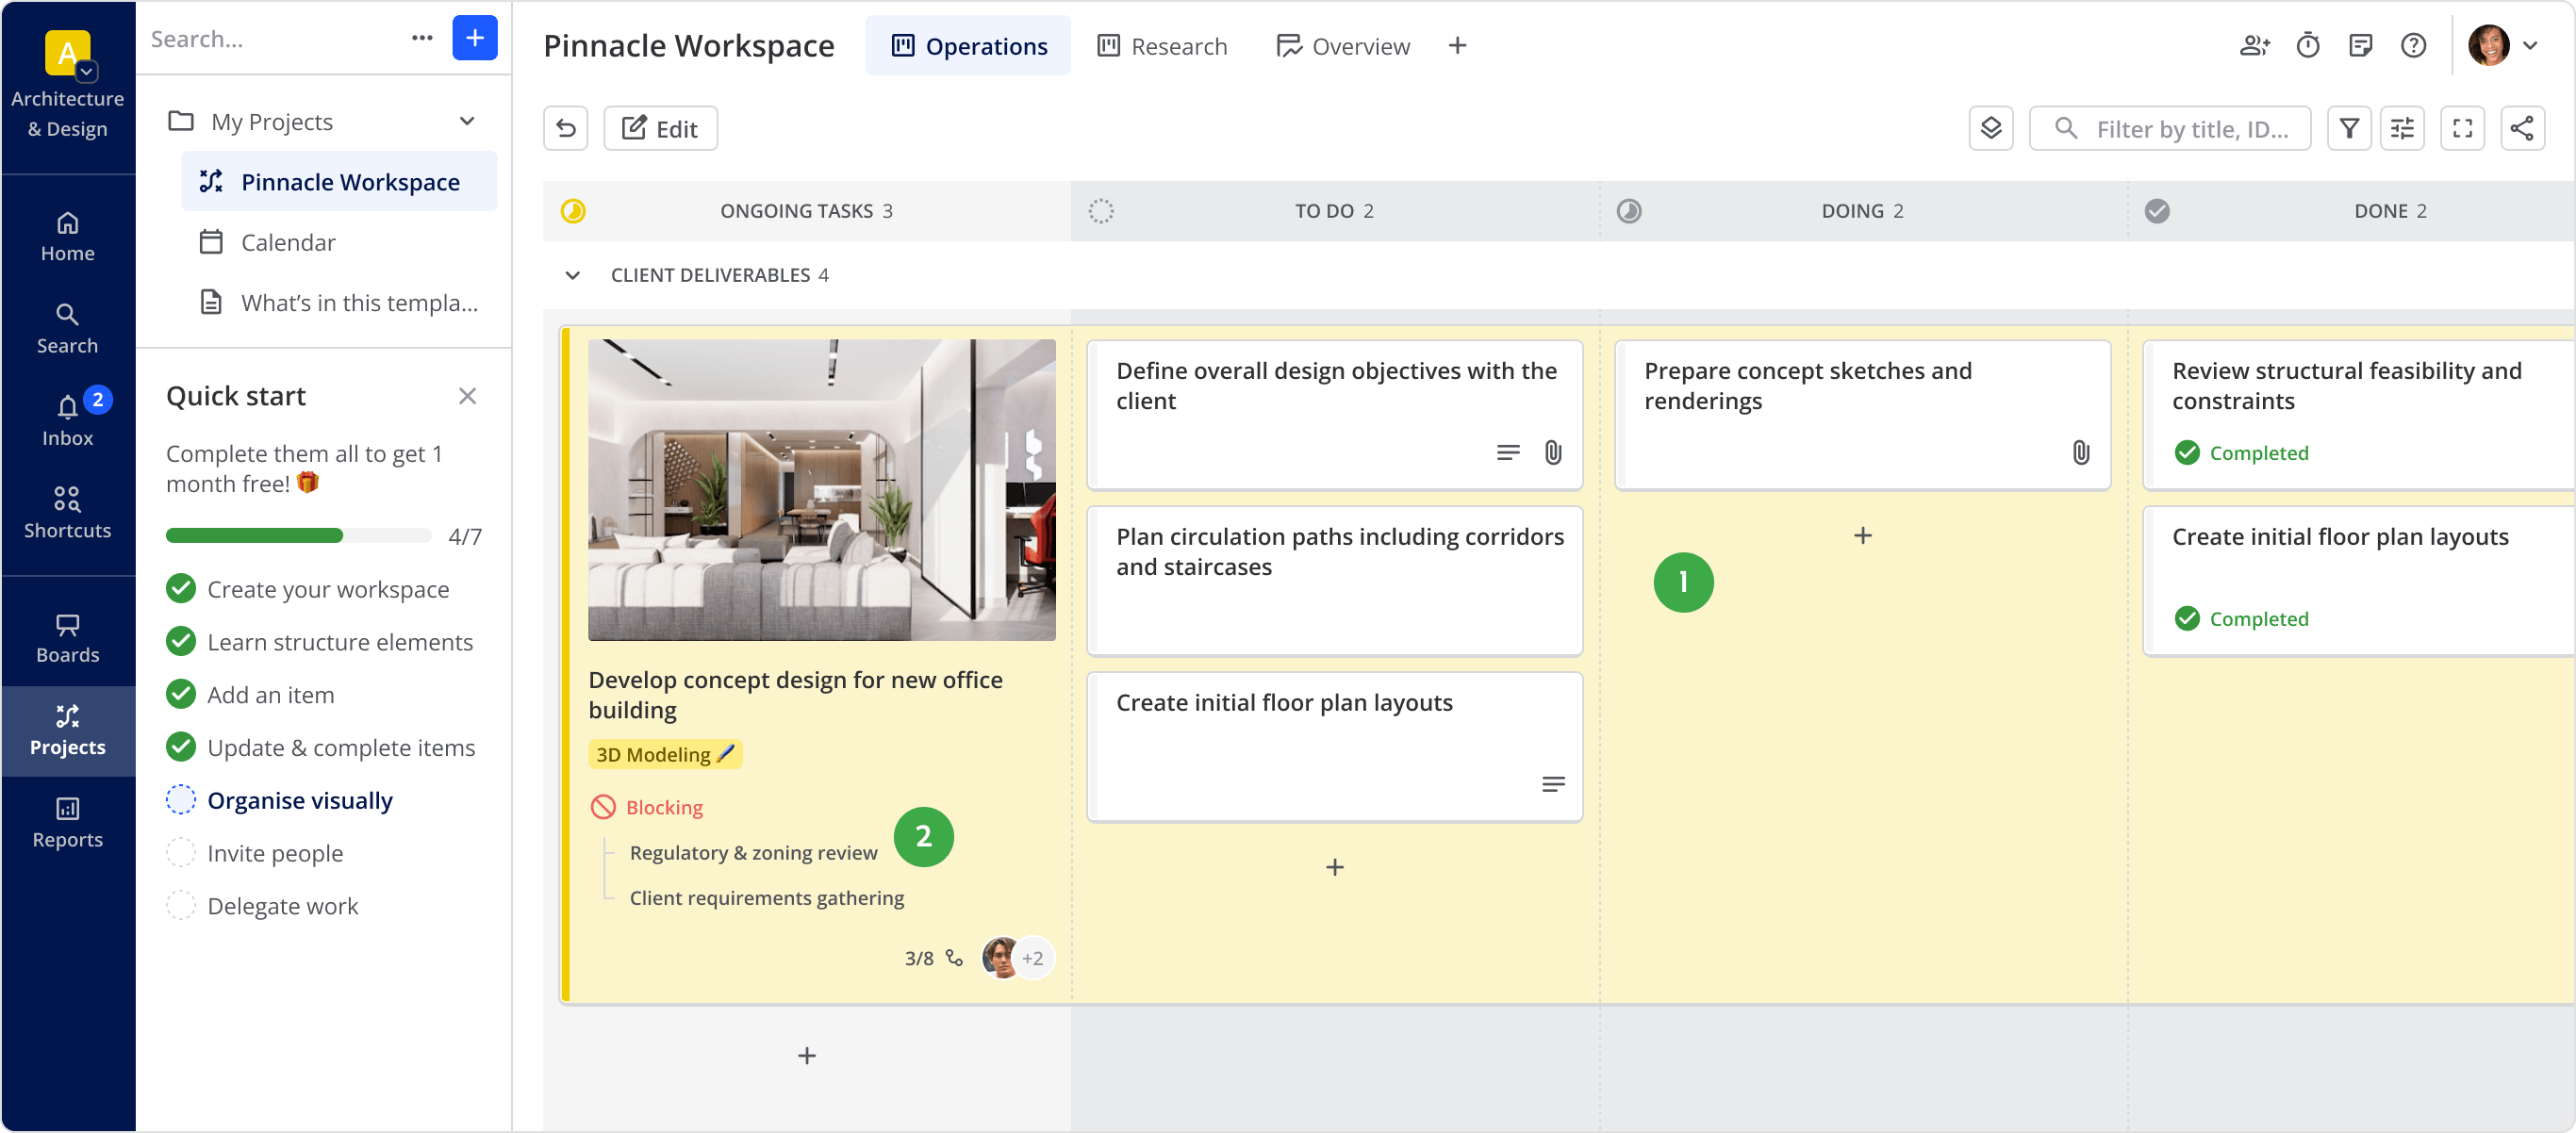This screenshot has width=2576, height=1133.
Task: Switch to the Research tab
Action: (1162, 46)
